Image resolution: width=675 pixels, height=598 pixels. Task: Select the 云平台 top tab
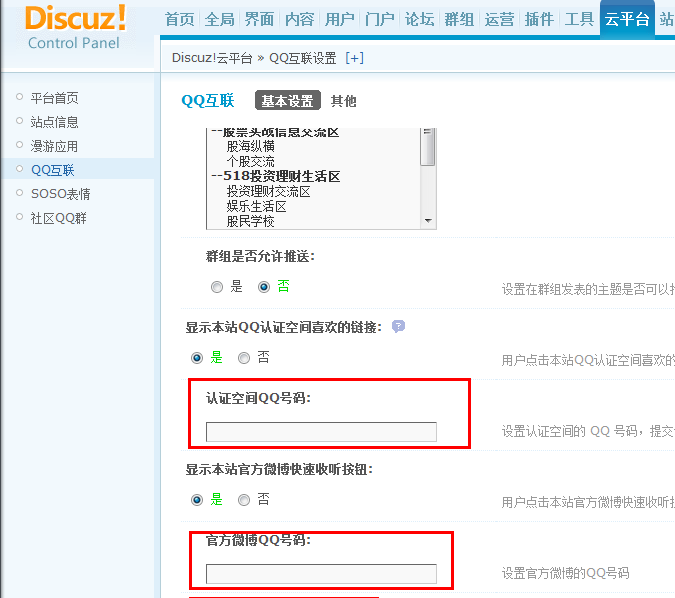click(627, 19)
